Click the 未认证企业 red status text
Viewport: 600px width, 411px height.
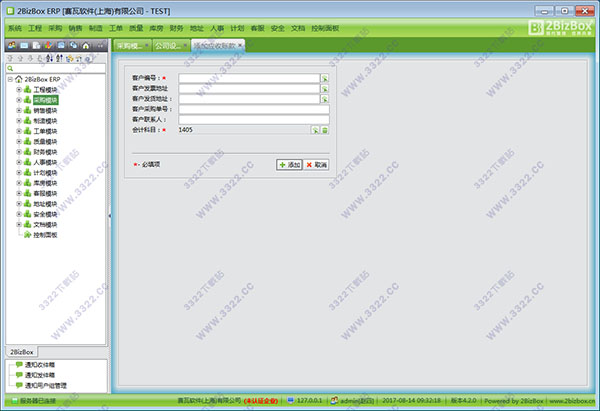point(261,401)
